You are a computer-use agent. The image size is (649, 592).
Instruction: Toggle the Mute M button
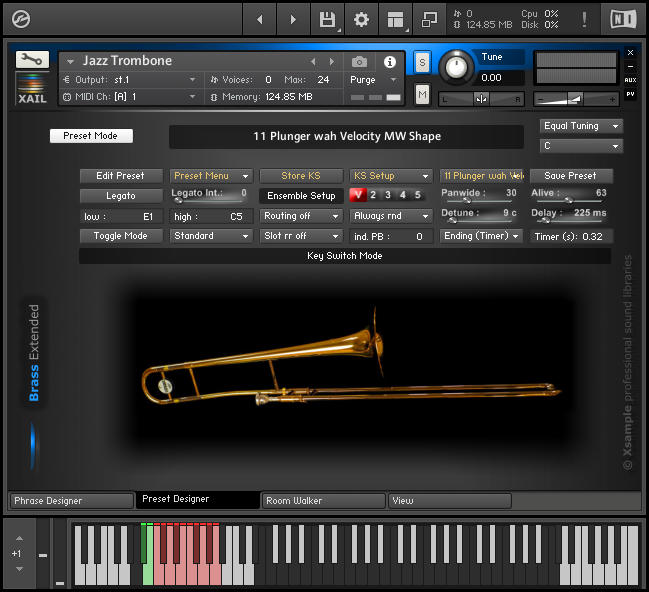[x=422, y=95]
